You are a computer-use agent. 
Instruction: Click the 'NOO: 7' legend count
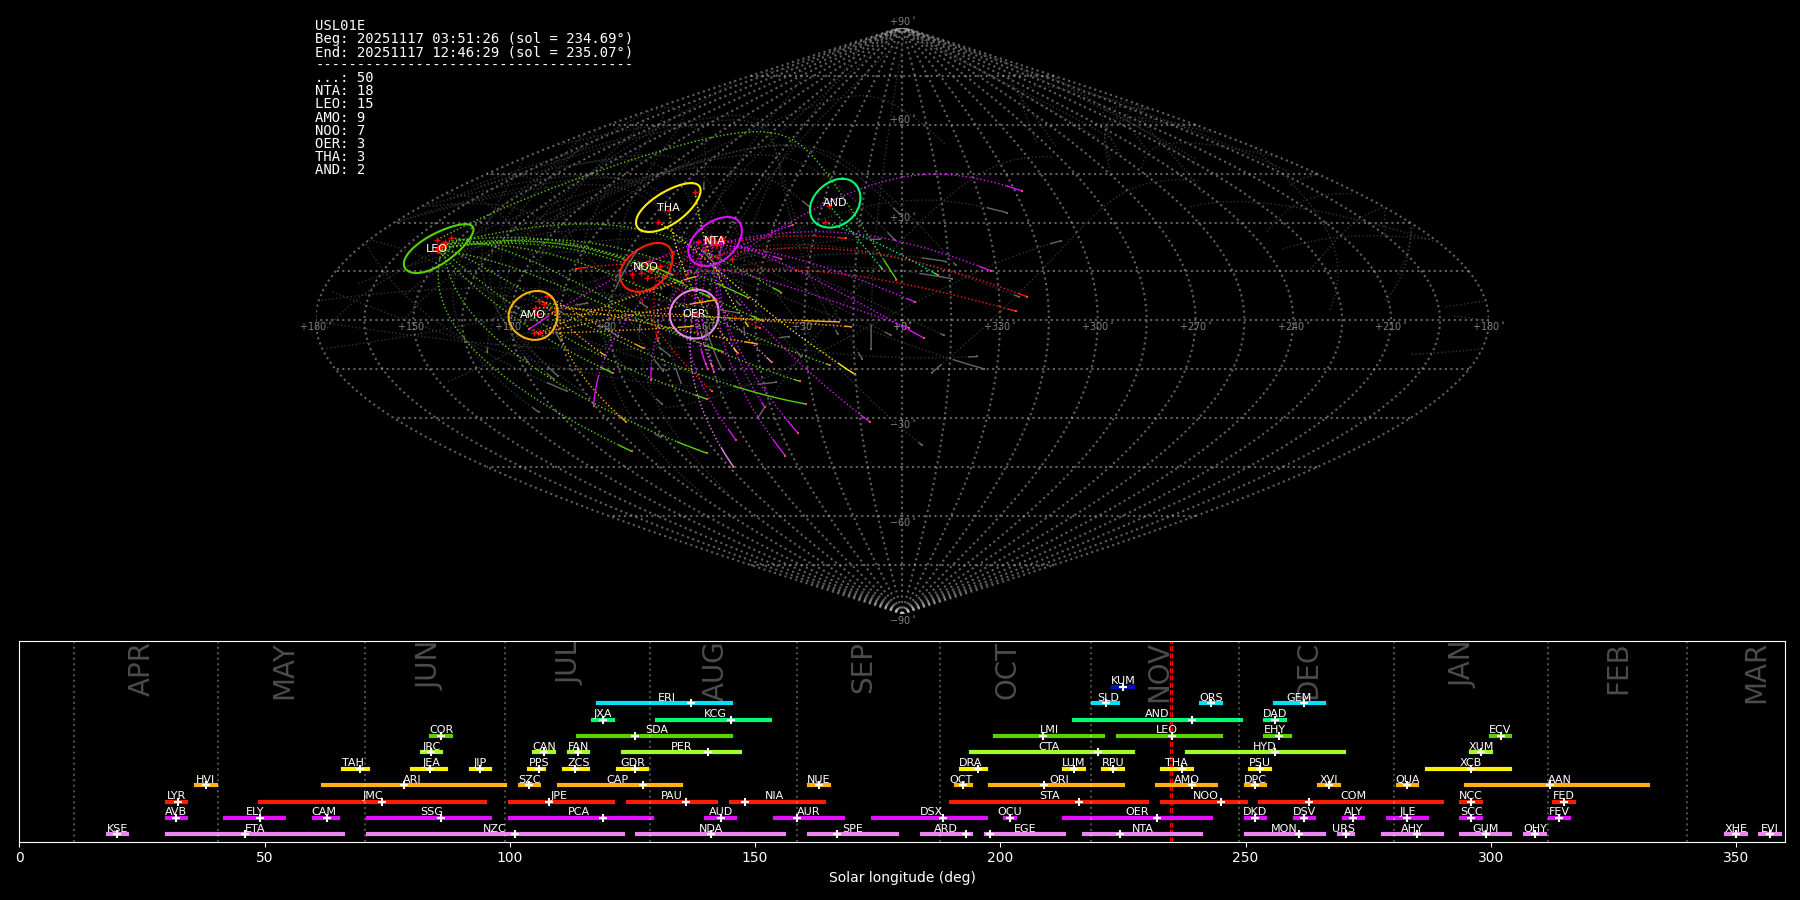click(x=340, y=131)
